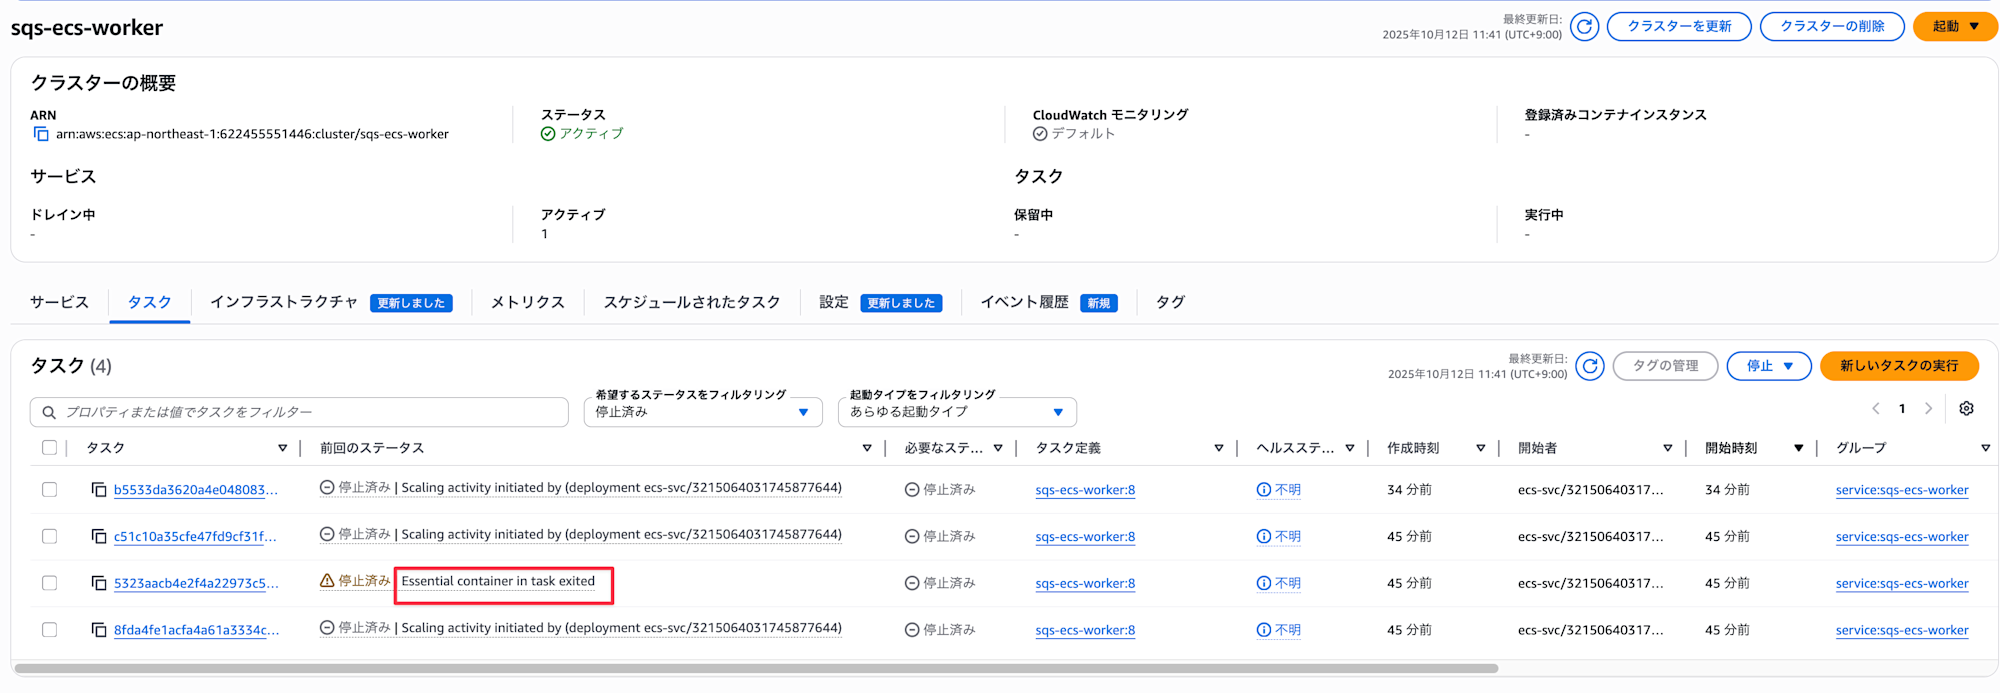Image resolution: width=2000 pixels, height=693 pixels.
Task: Copy task ID b5533da3620a4e048083 using its copy icon
Action: tap(99, 490)
